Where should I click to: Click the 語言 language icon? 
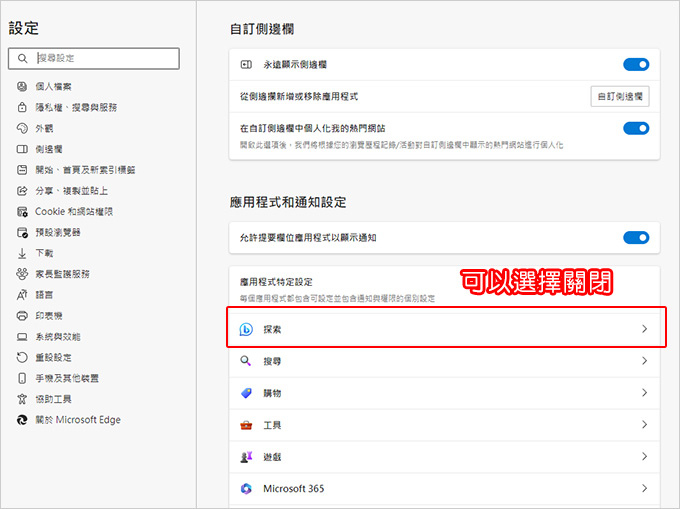pos(22,295)
